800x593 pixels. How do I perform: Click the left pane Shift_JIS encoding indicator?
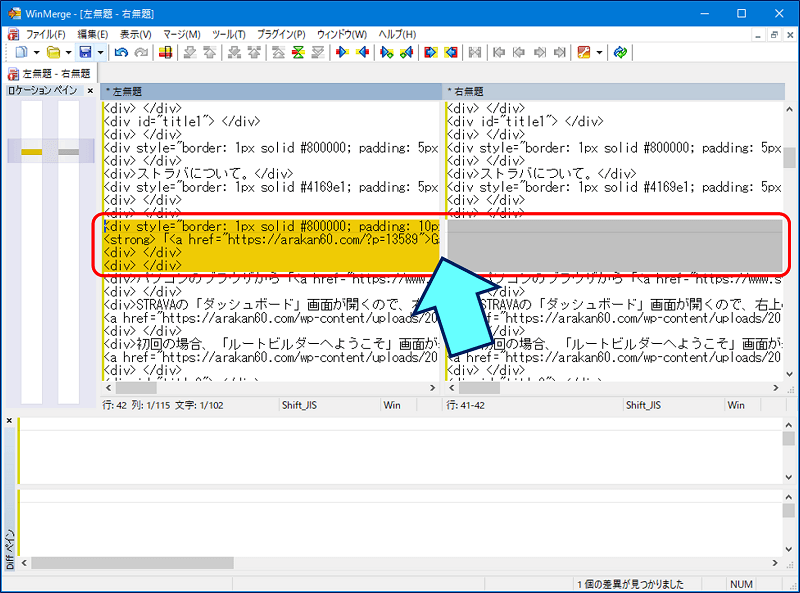(299, 405)
